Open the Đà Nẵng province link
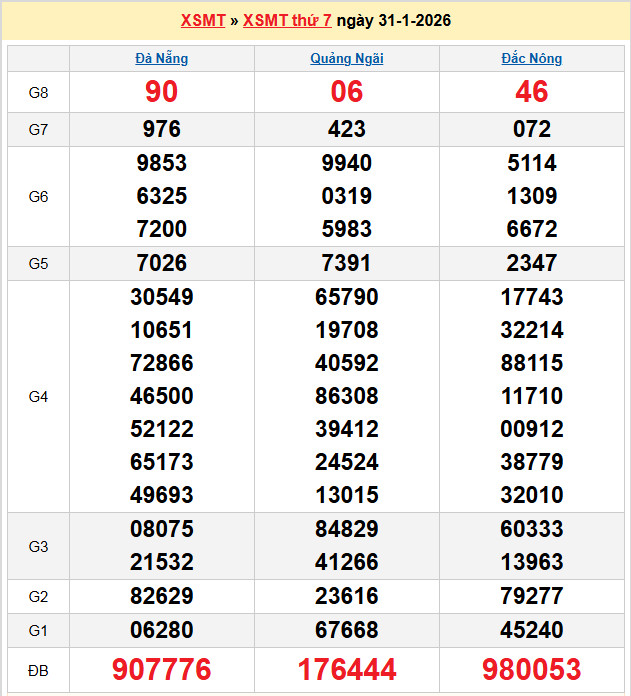Screen dimensions: 631x696 [161, 58]
